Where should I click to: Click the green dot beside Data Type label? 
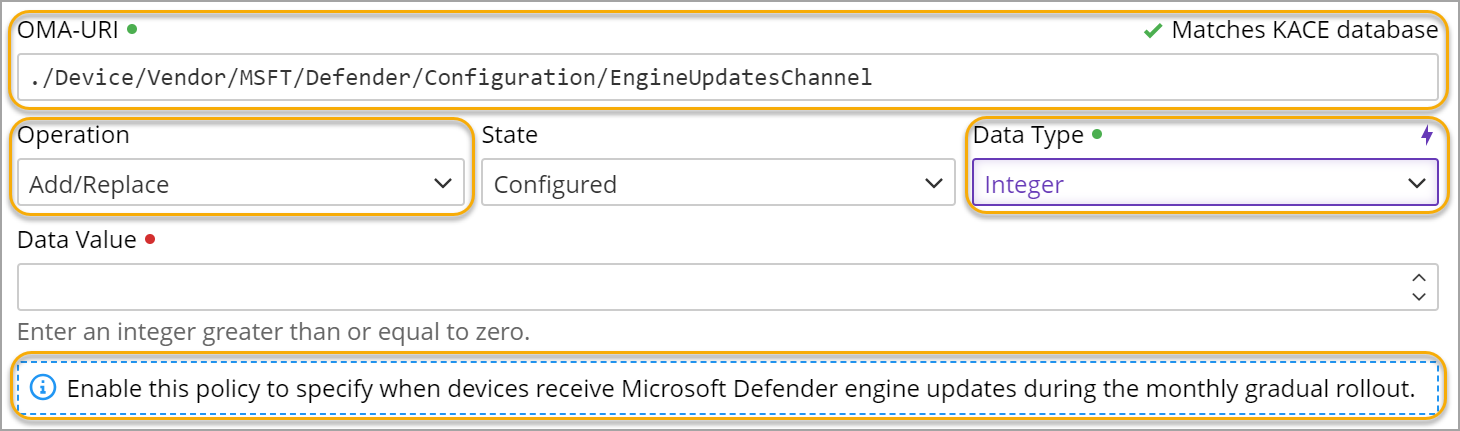1097,134
